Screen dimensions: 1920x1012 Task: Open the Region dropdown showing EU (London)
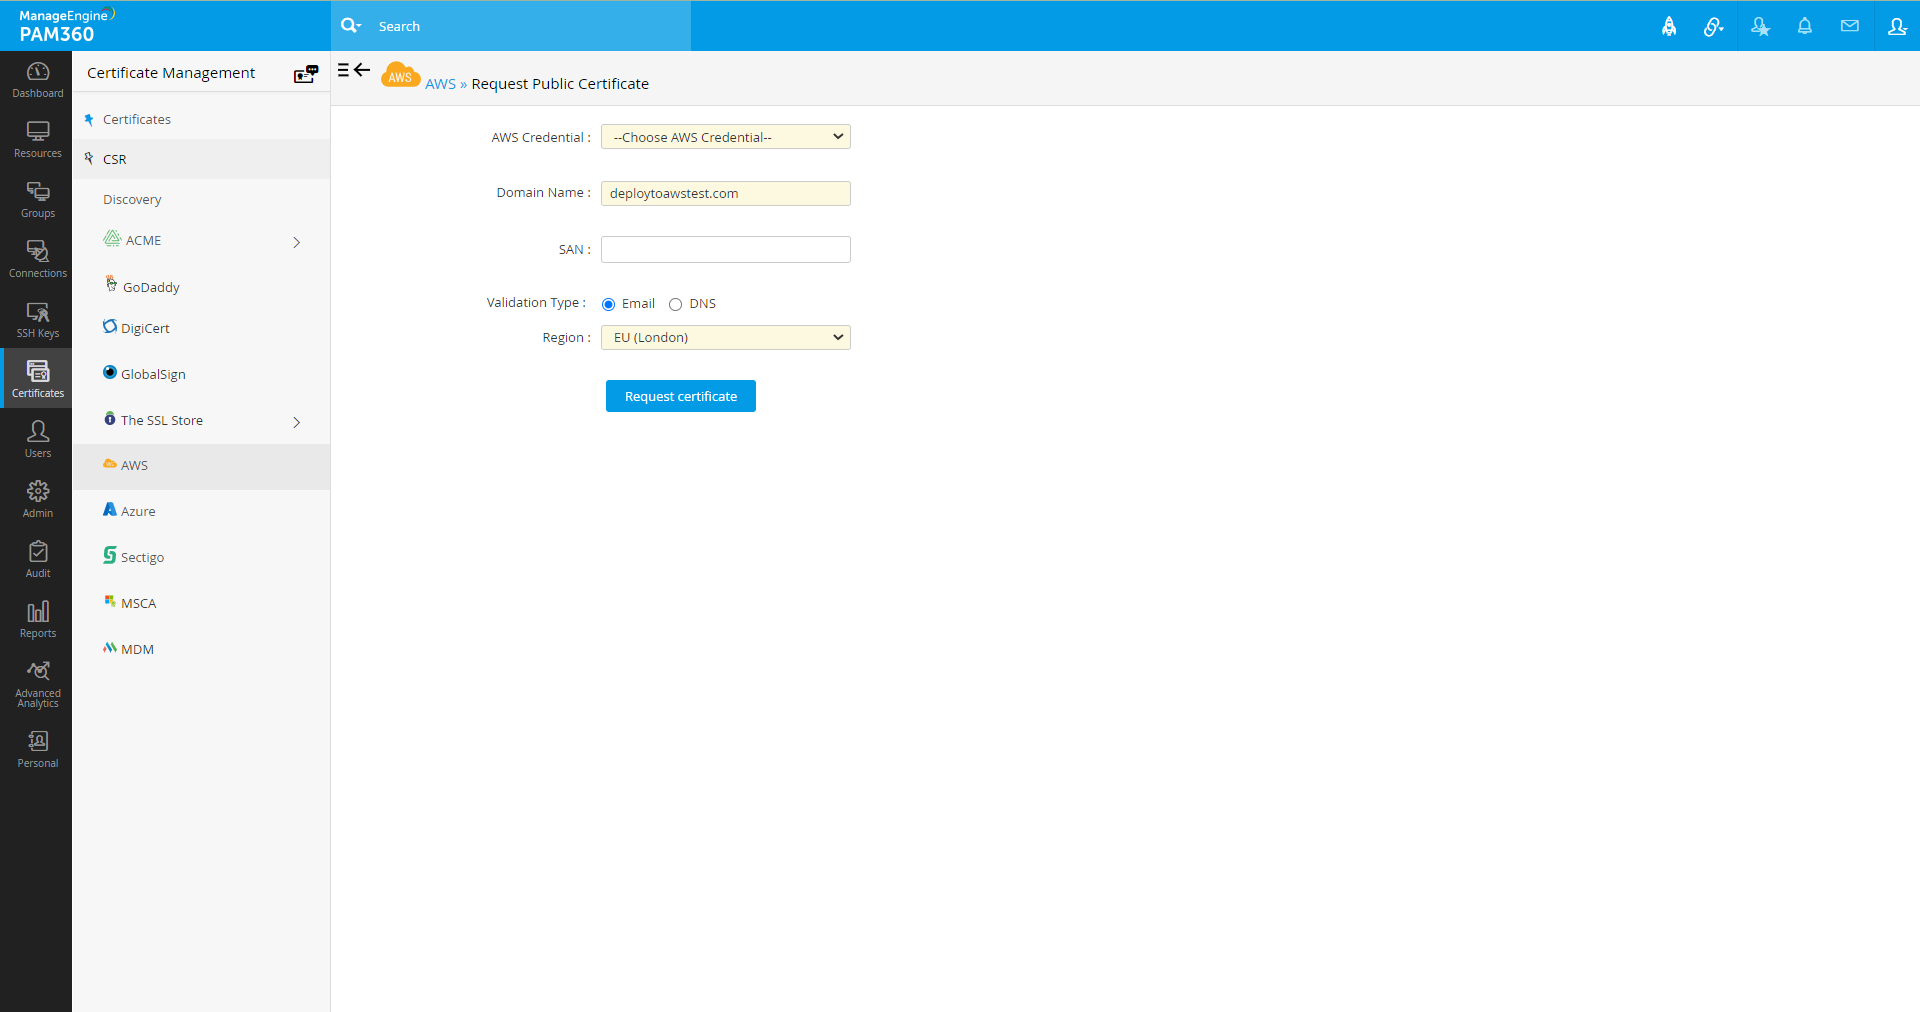pyautogui.click(x=726, y=337)
